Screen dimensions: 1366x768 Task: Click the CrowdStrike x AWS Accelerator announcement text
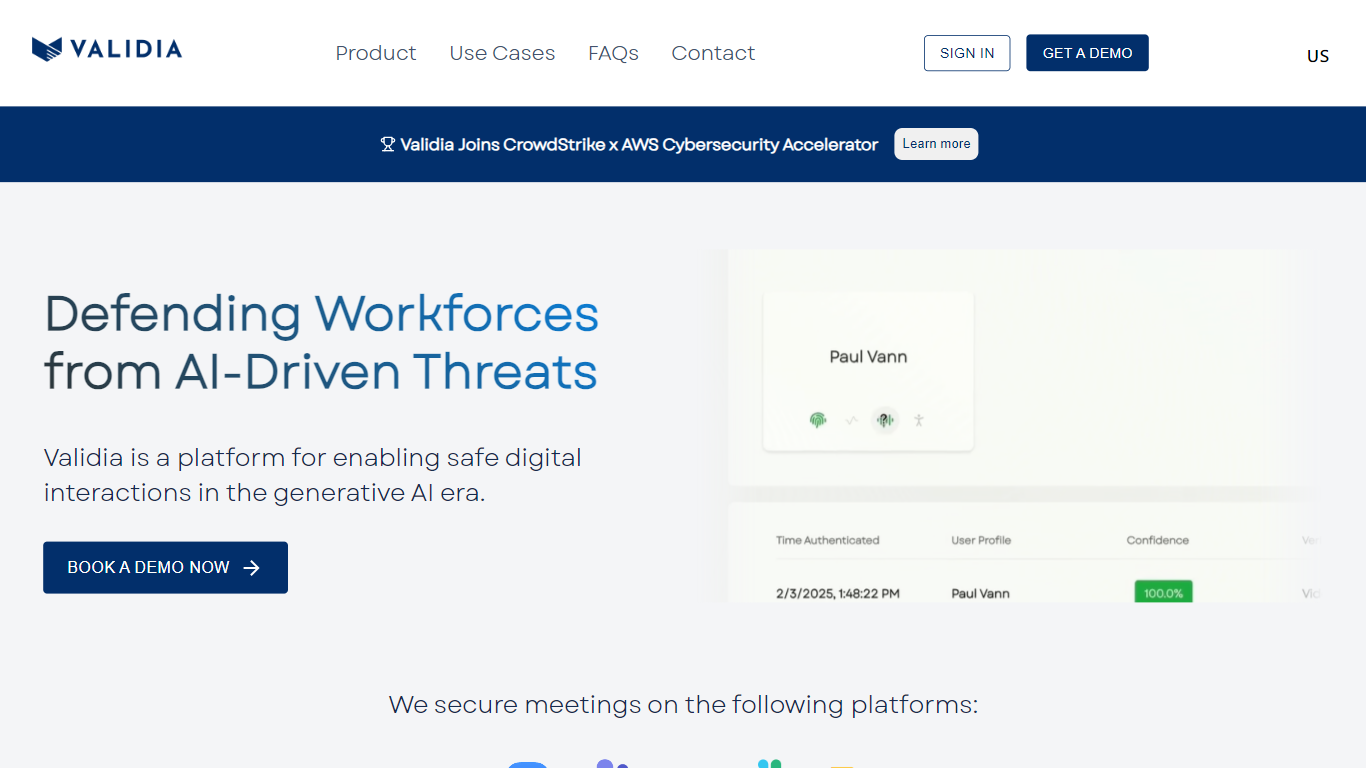(639, 144)
